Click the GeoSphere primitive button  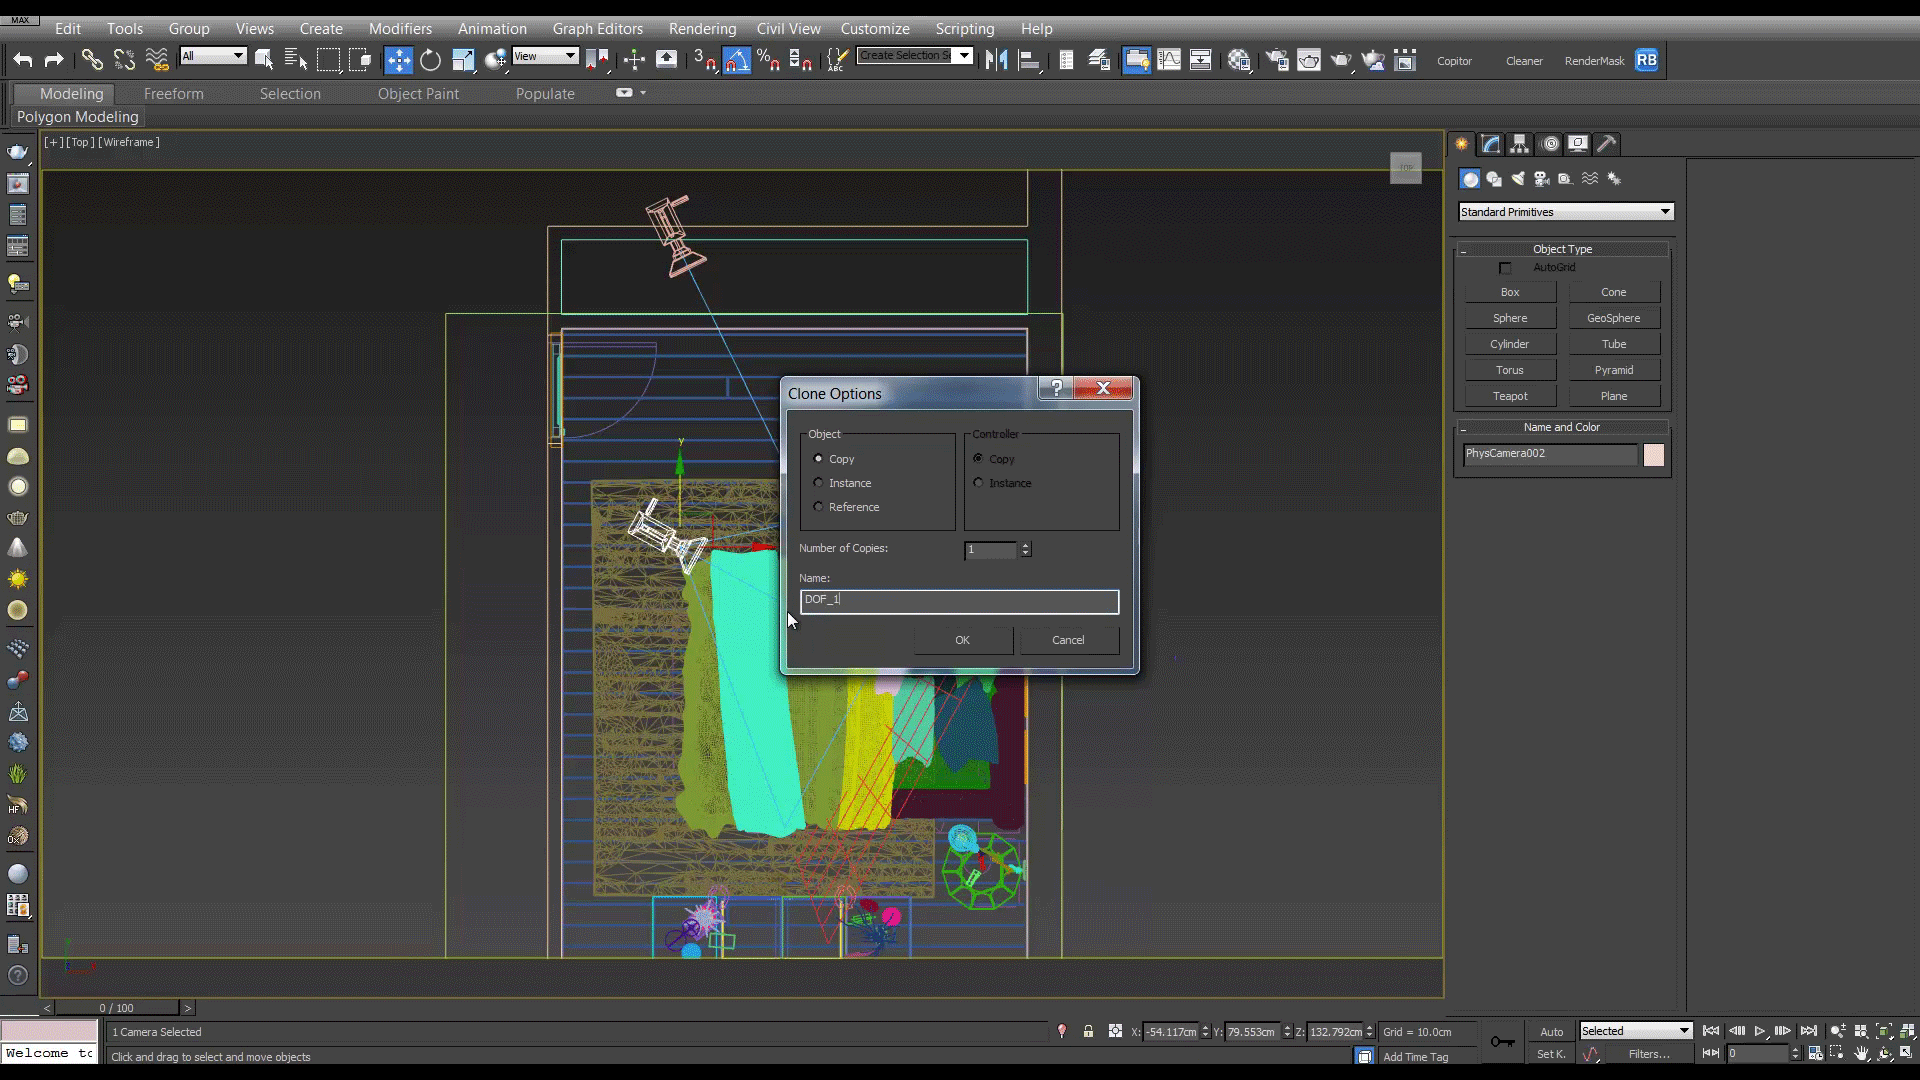(1613, 318)
